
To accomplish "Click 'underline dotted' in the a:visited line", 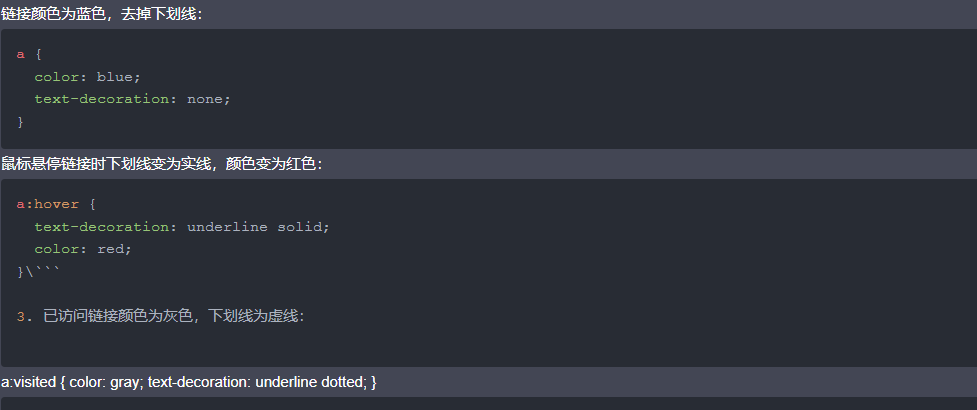I will [308, 382].
